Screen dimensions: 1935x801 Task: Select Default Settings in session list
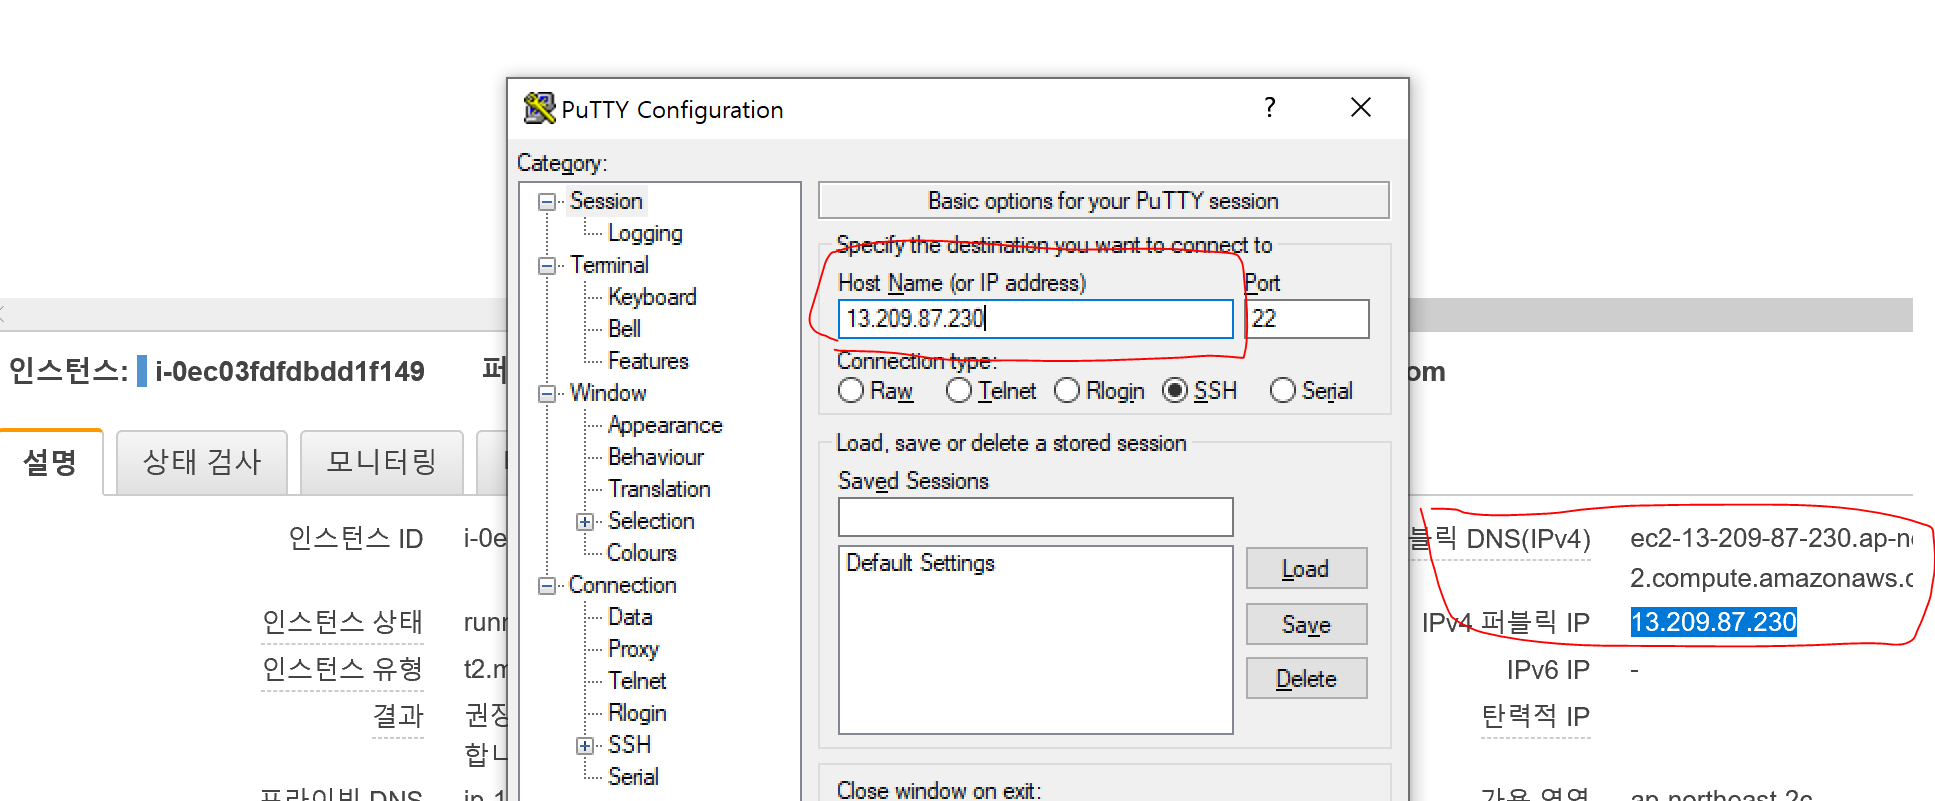[920, 563]
